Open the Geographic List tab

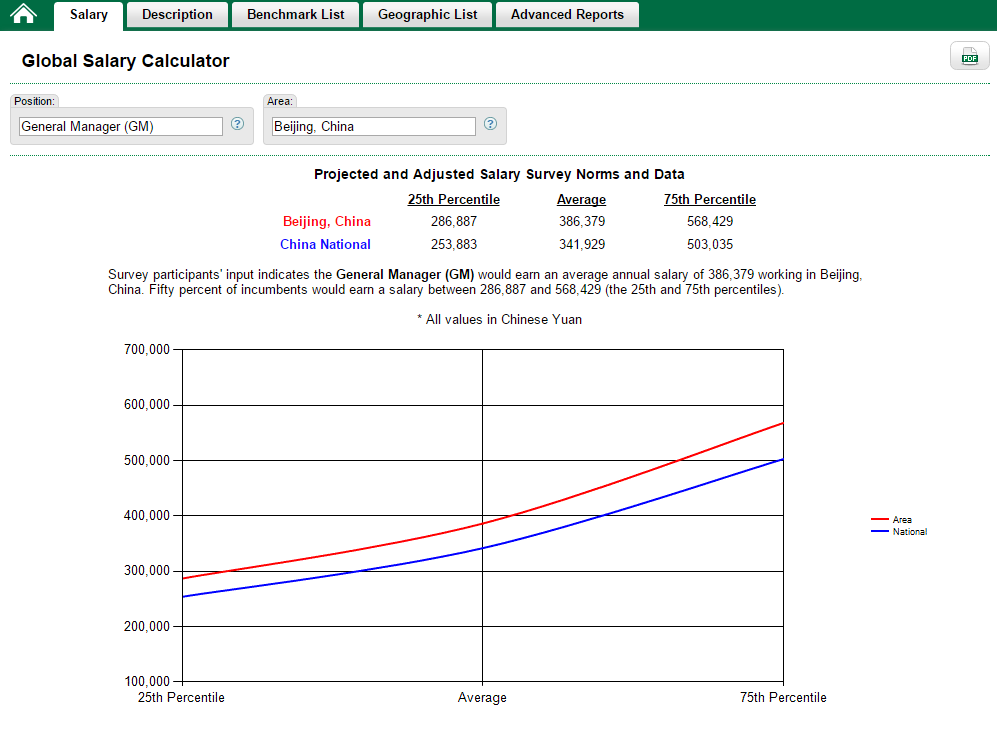(x=427, y=15)
